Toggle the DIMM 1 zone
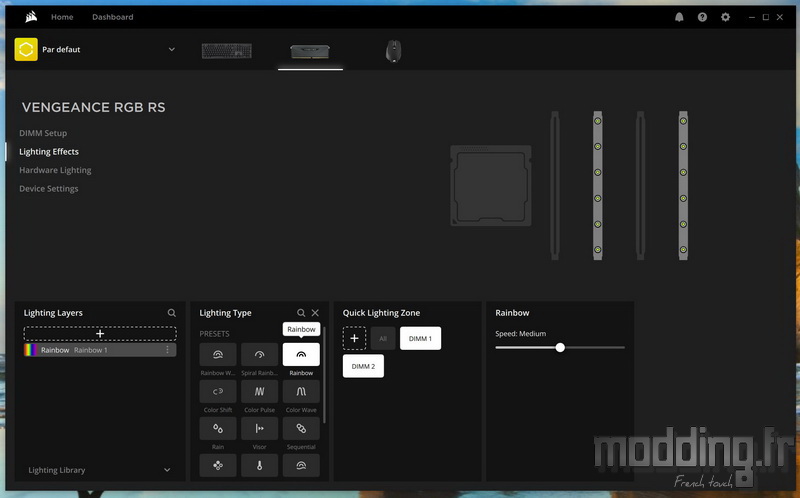The width and height of the screenshot is (800, 498). click(420, 338)
